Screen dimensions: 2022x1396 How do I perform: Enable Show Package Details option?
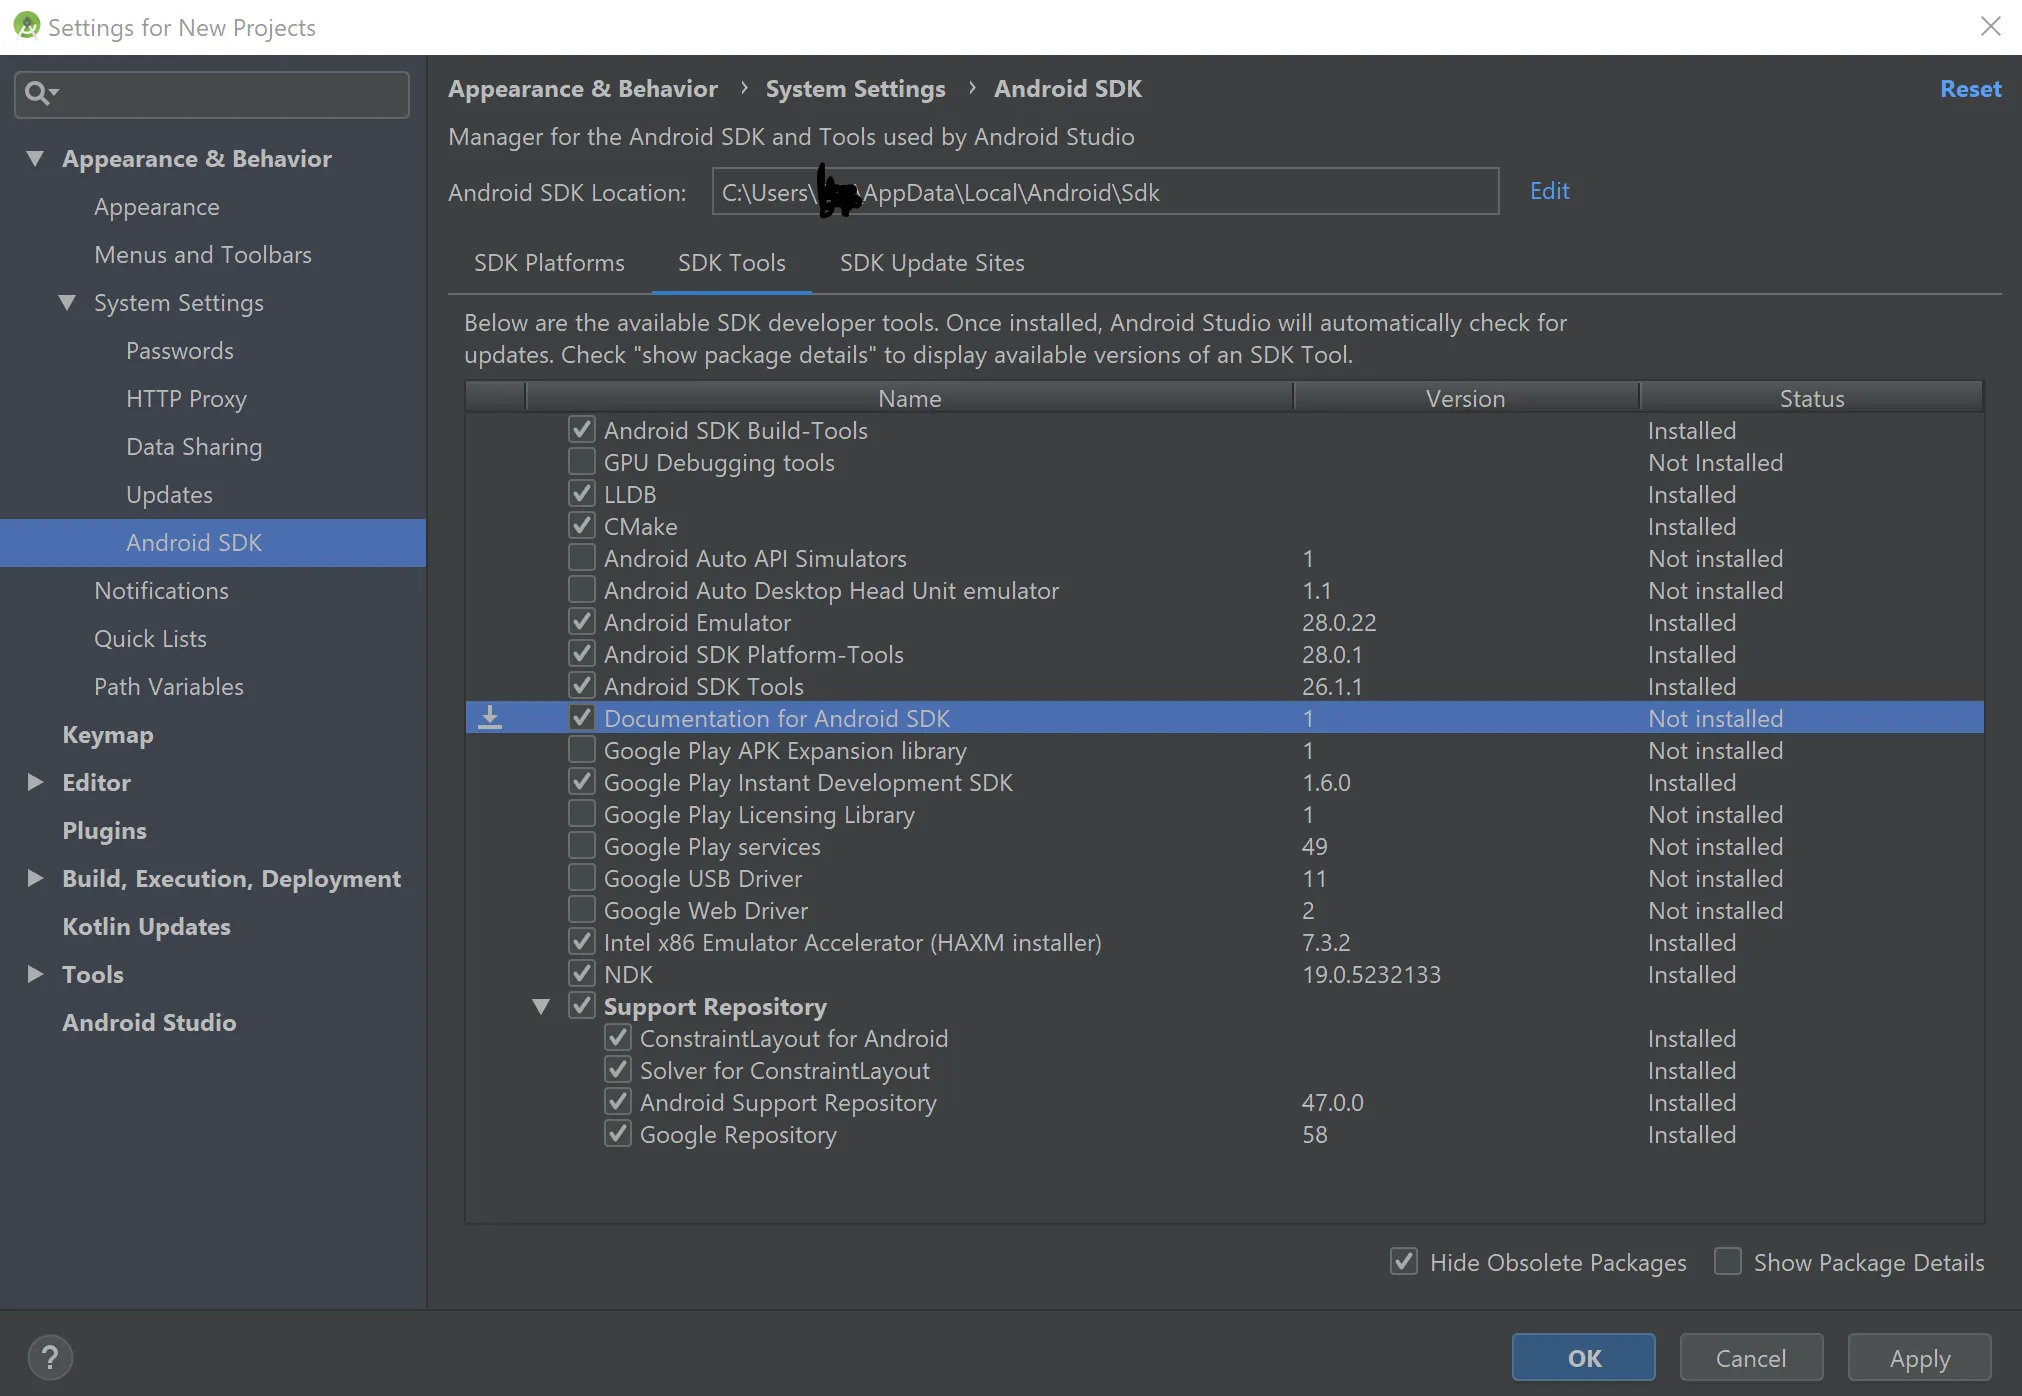[x=1728, y=1261]
